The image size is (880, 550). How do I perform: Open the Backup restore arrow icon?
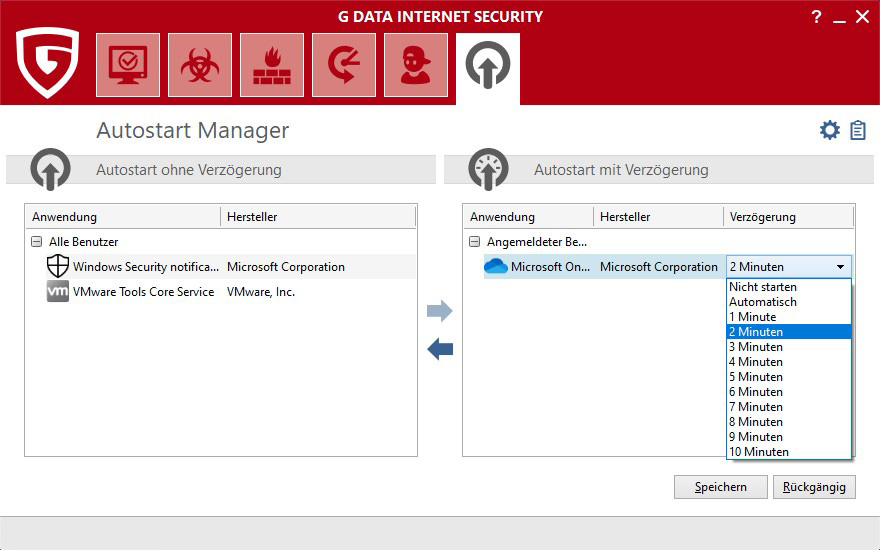(344, 65)
